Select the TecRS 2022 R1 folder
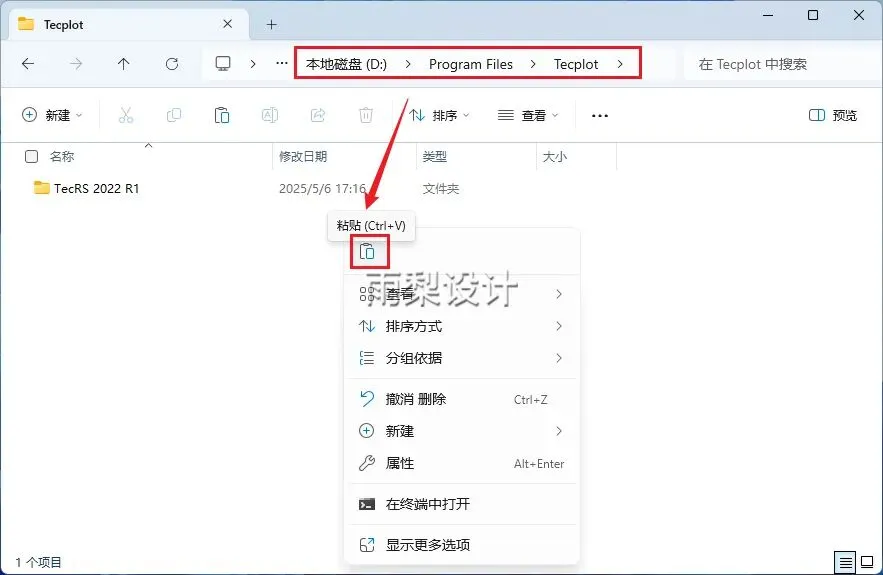The image size is (883, 575). pos(96,188)
